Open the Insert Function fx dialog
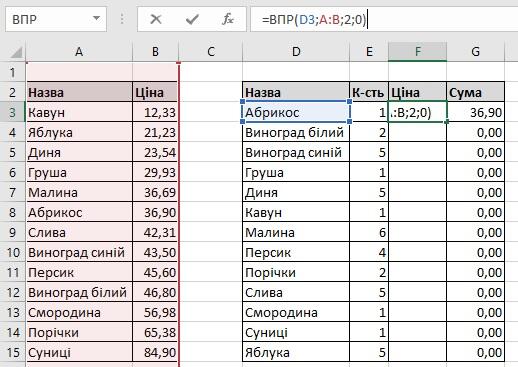518x367 pixels. [x=228, y=19]
